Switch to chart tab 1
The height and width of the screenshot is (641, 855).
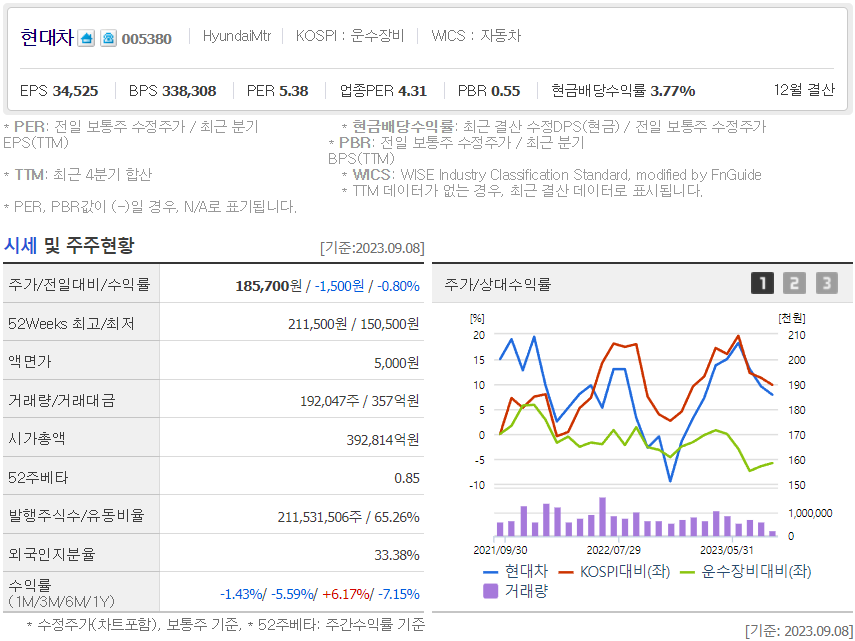click(762, 283)
